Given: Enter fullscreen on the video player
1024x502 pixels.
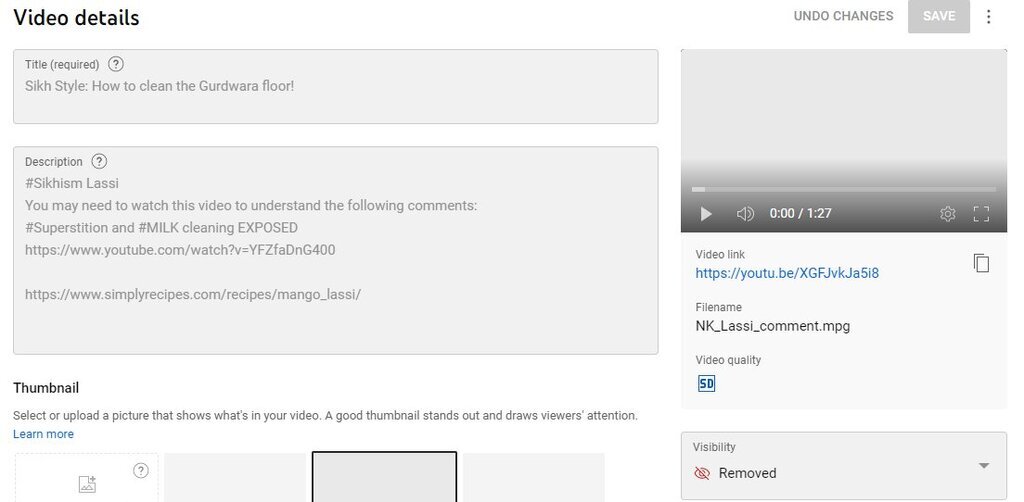Looking at the screenshot, I should coord(982,213).
